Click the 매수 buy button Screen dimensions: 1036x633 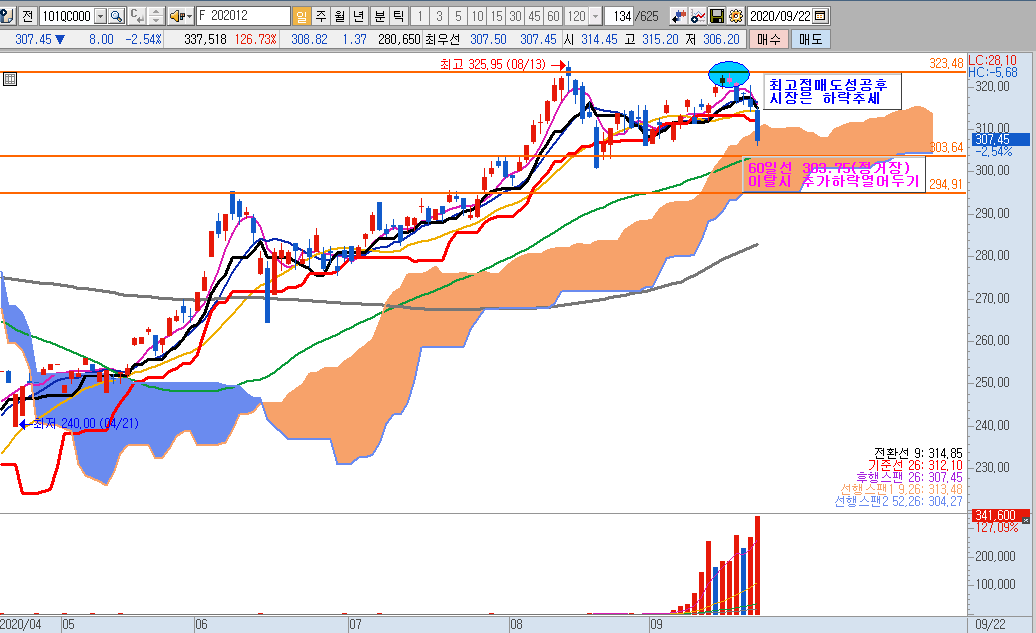coord(768,40)
